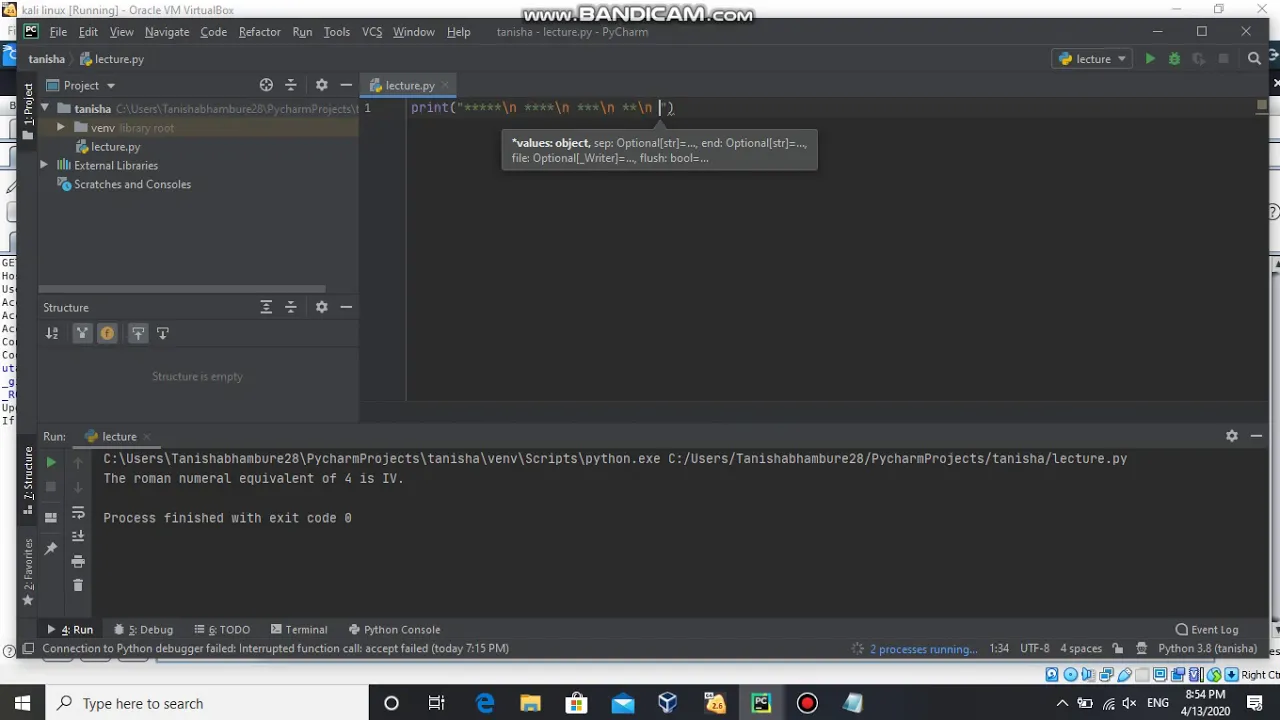Image resolution: width=1280 pixels, height=720 pixels.
Task: Expand External Libraries node
Action: click(44, 165)
